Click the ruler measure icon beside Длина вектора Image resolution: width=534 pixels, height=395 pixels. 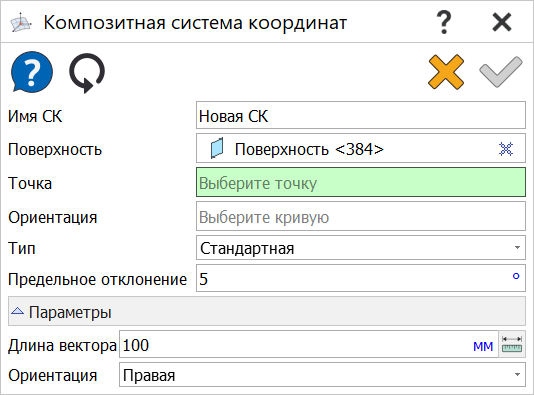pyautogui.click(x=512, y=344)
